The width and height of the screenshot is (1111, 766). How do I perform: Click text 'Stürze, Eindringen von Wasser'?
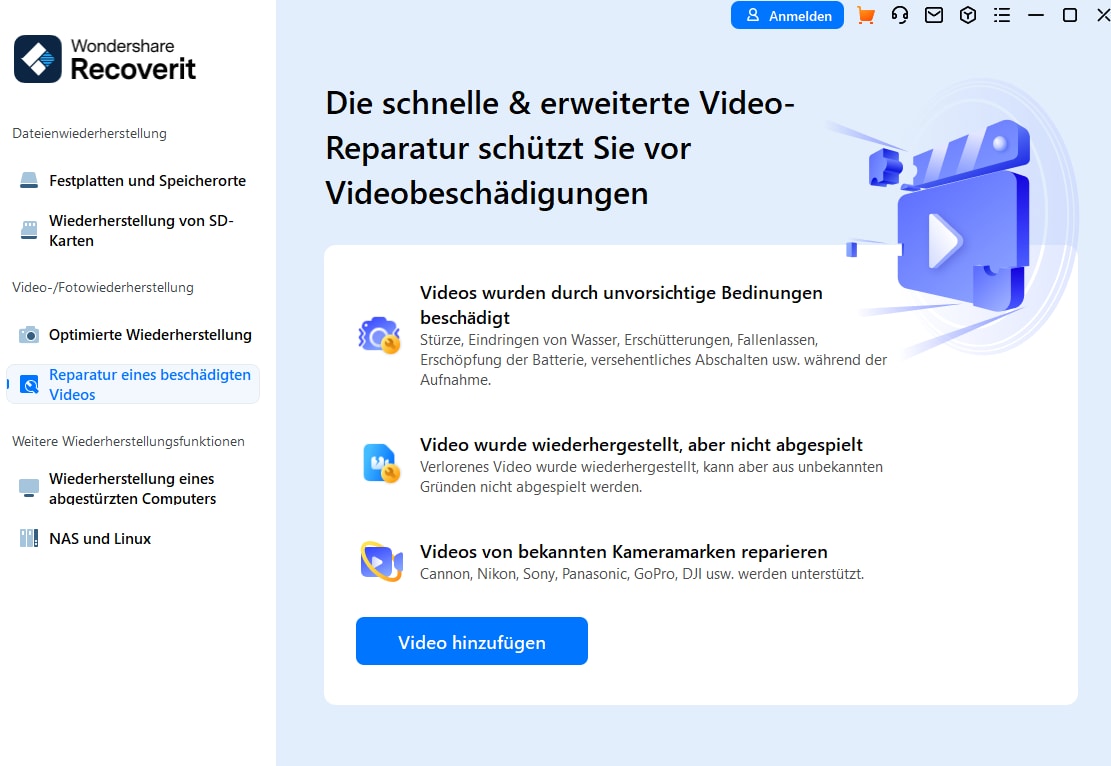519,340
